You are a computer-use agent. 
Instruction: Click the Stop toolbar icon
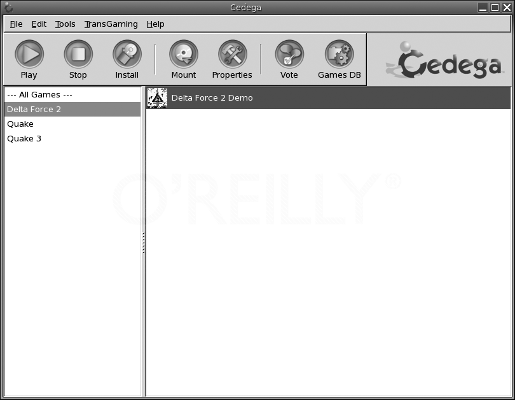78,54
